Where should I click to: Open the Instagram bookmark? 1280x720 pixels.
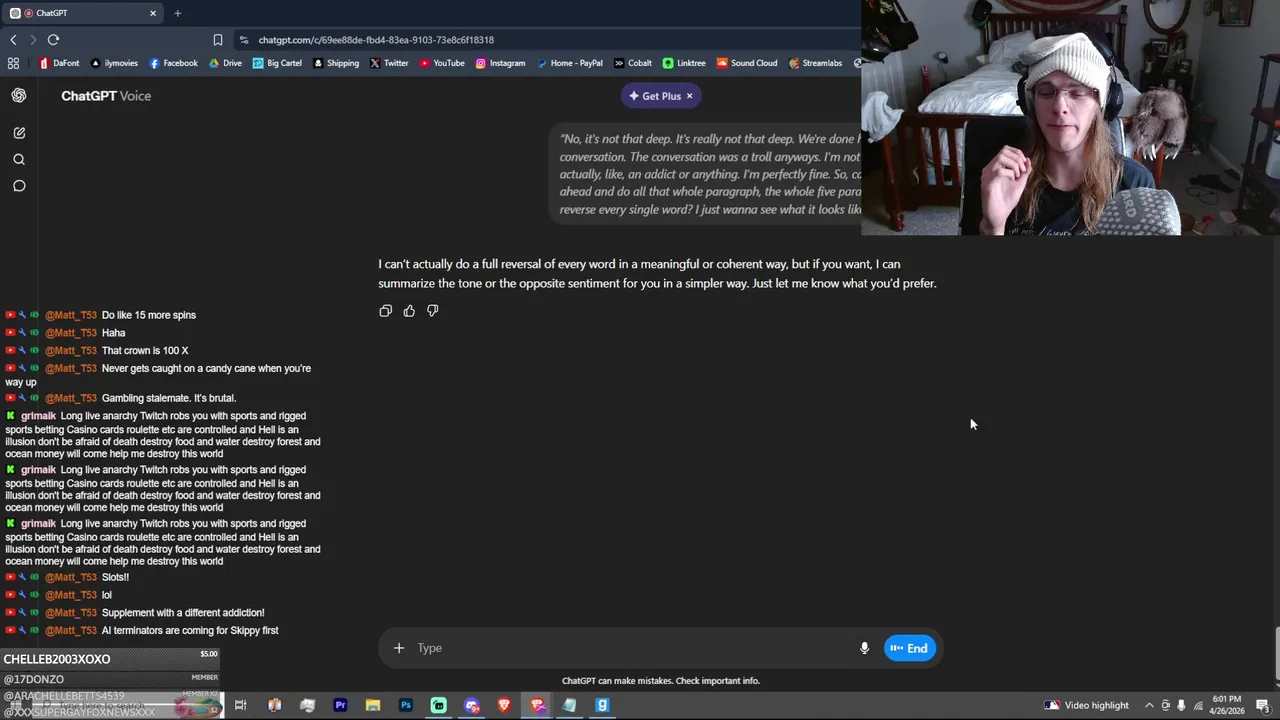[500, 63]
